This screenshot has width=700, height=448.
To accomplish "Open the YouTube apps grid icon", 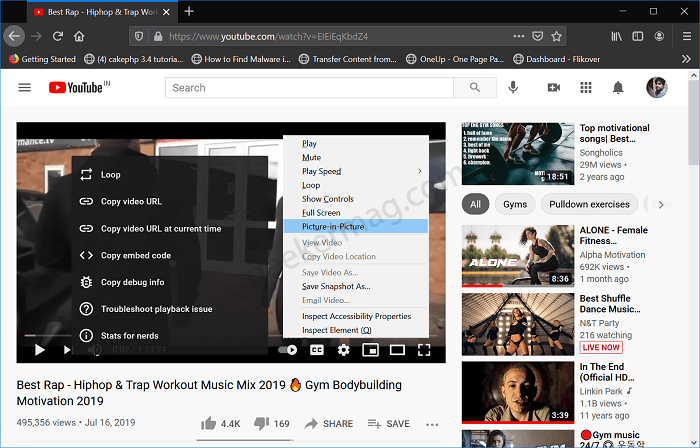I will [x=586, y=87].
